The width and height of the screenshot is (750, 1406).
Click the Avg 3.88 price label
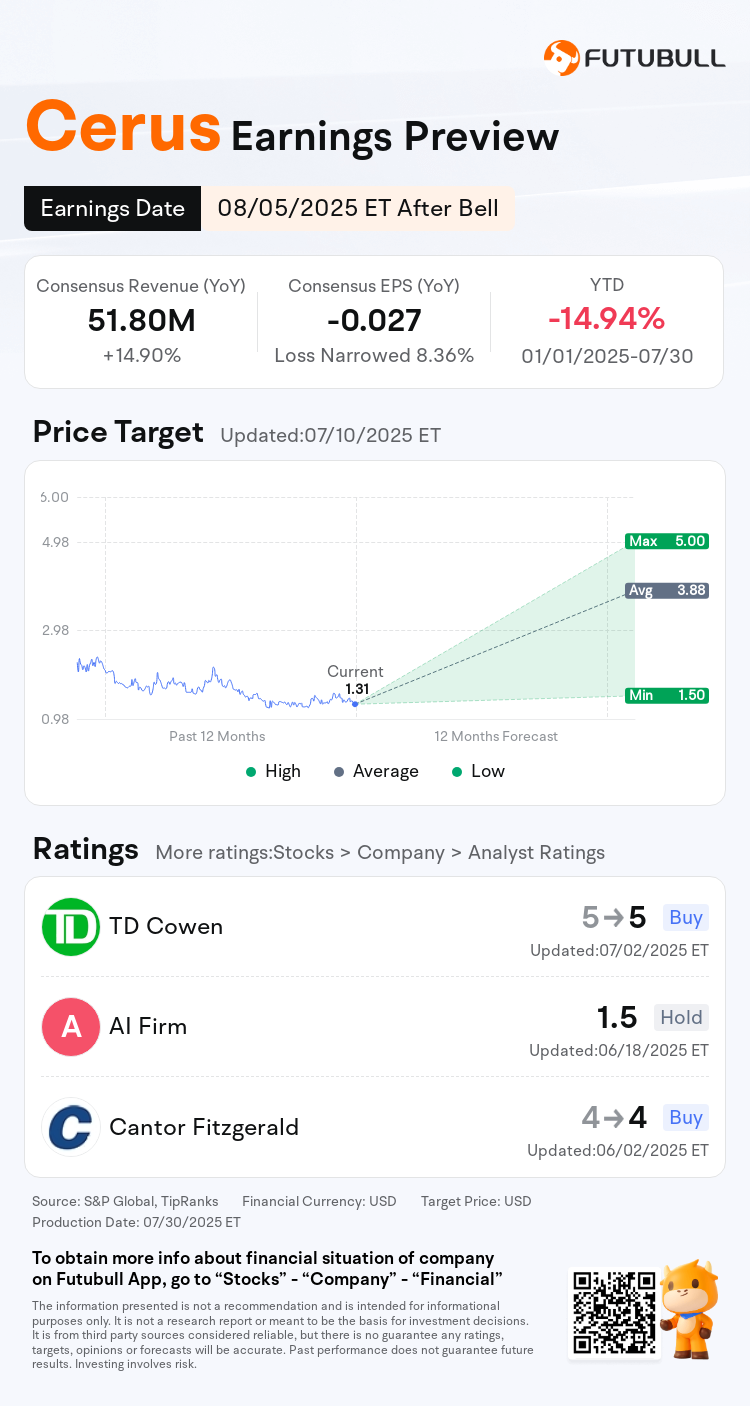[x=667, y=590]
